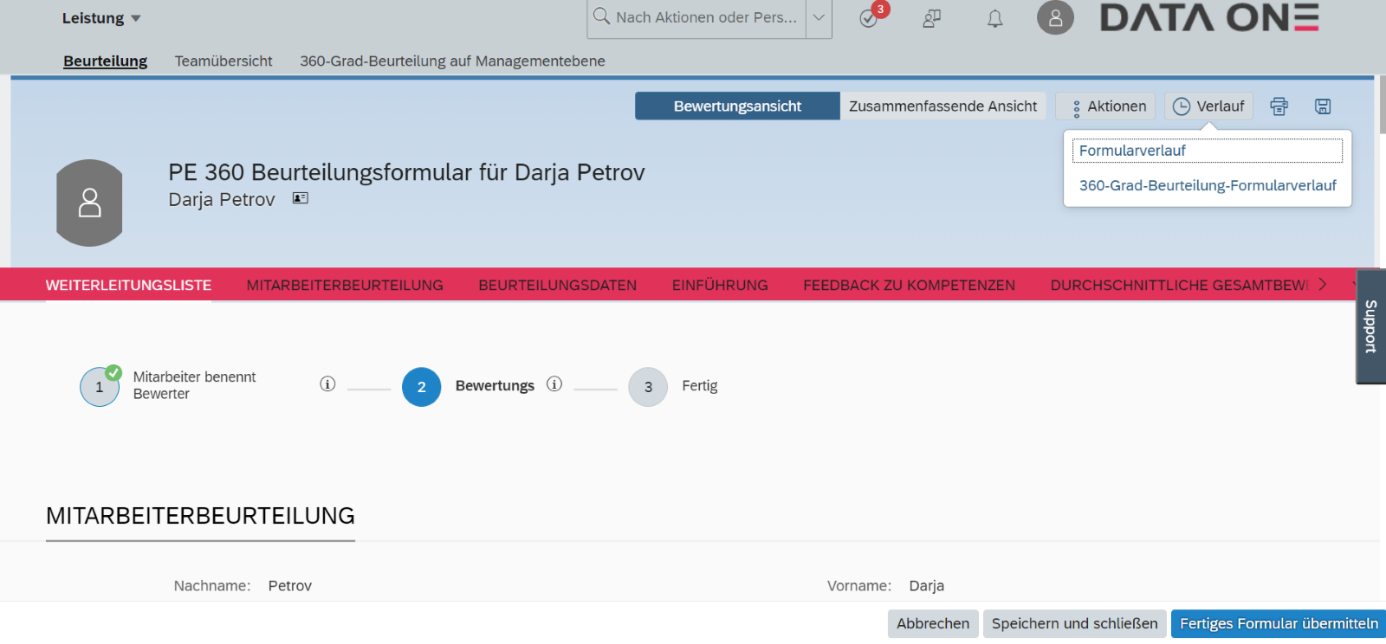Click info icon next to Bewertungs step

click(555, 385)
